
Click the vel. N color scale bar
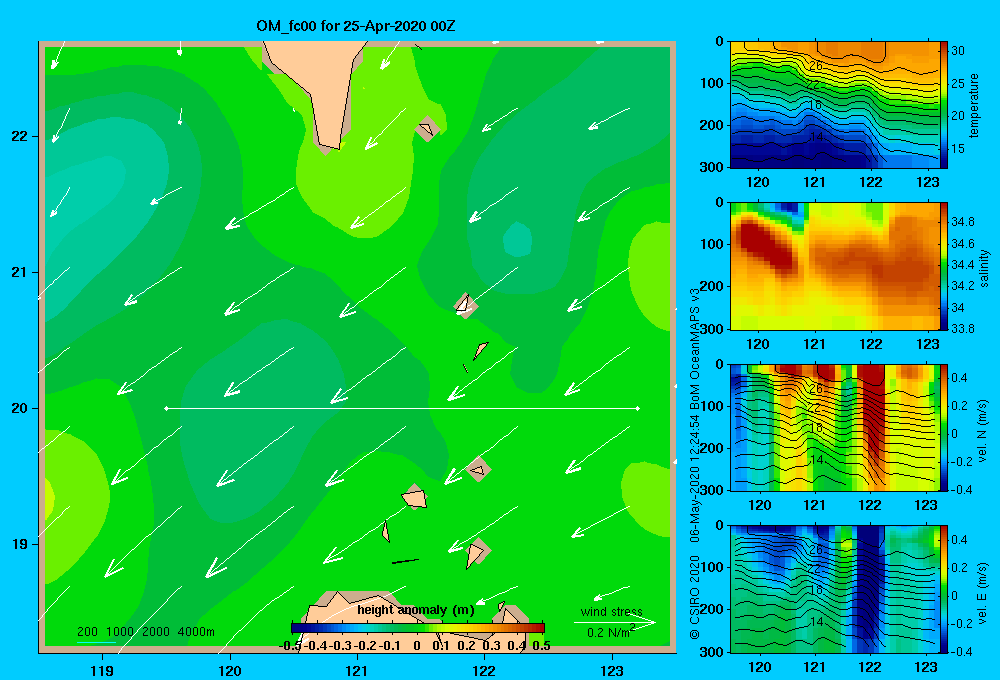[x=944, y=427]
